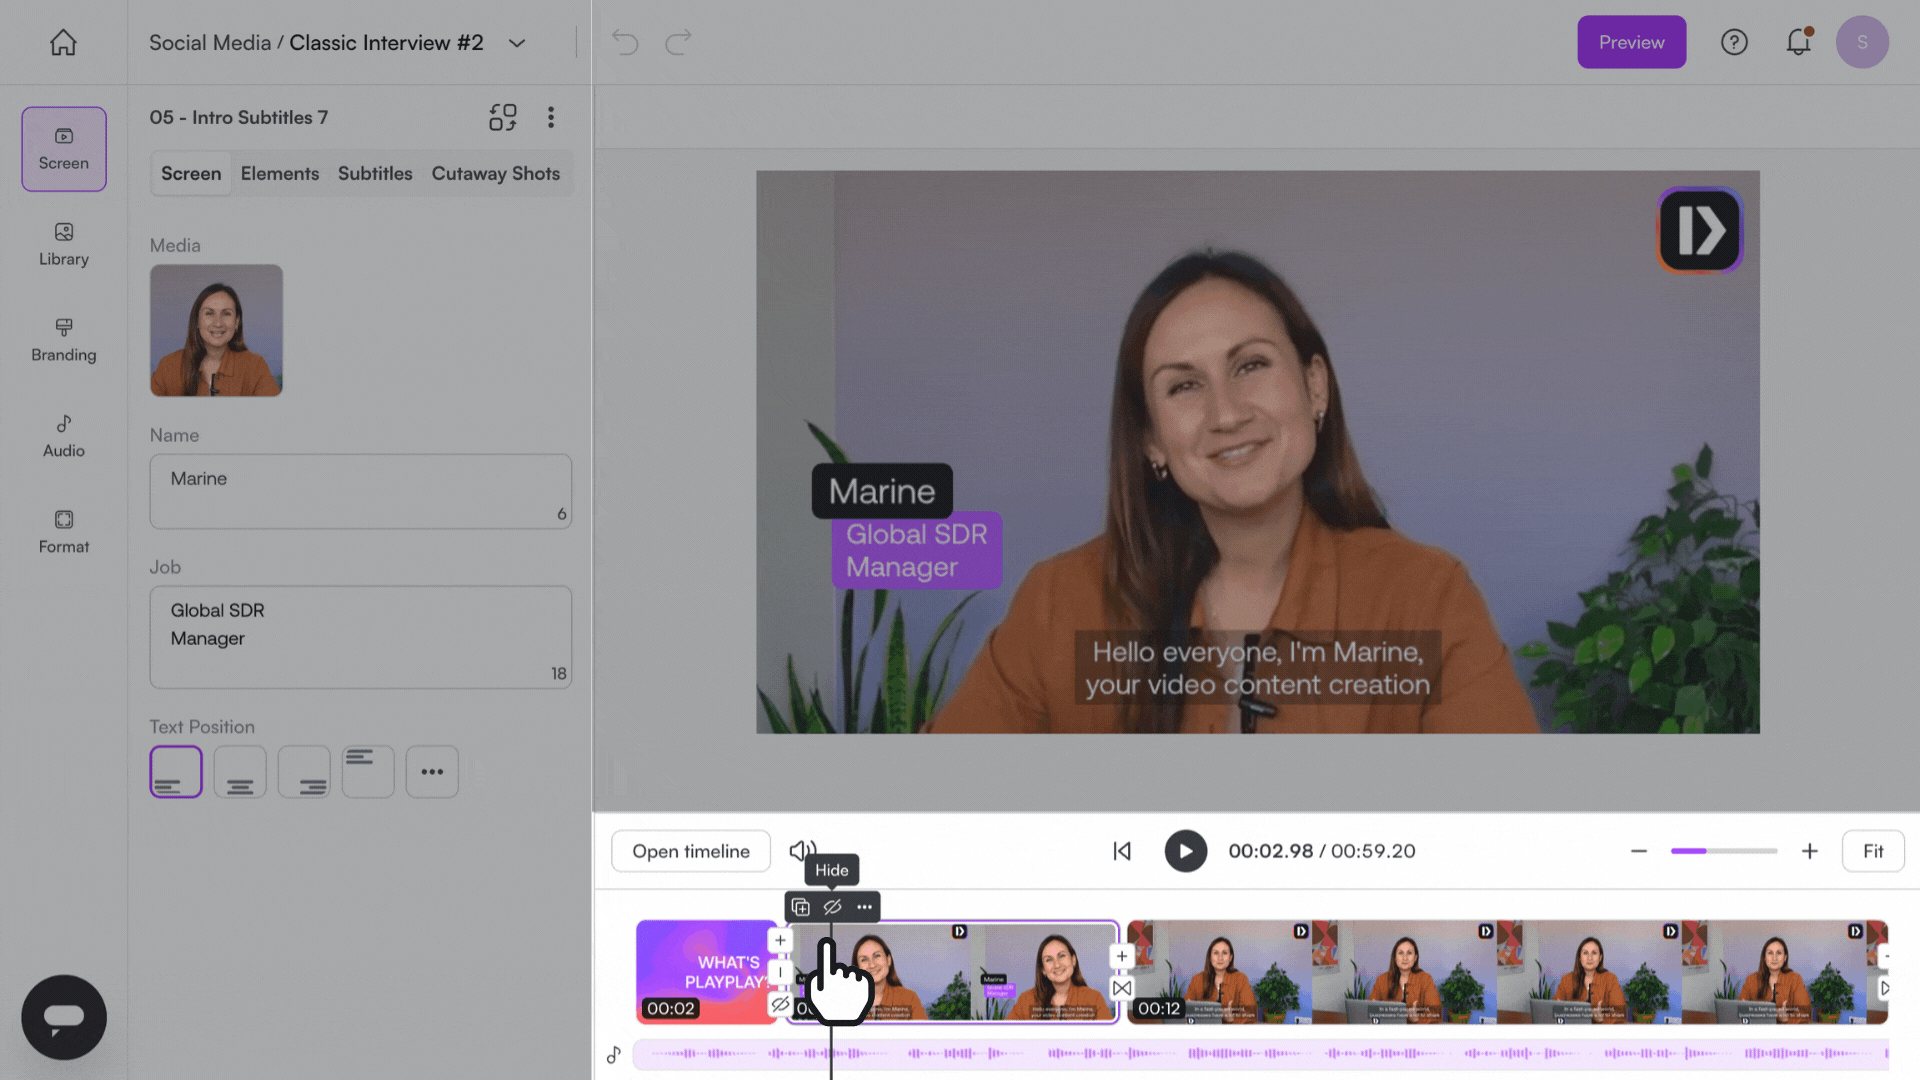This screenshot has width=1920, height=1080.
Task: Adjust the timeline zoom slider
Action: pyautogui.click(x=1723, y=851)
